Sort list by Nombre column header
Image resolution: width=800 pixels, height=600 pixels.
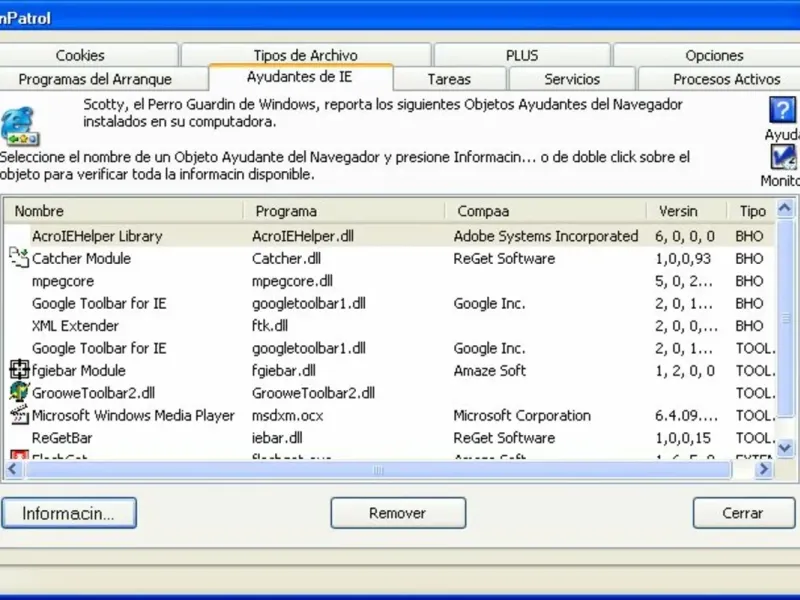click(x=123, y=211)
